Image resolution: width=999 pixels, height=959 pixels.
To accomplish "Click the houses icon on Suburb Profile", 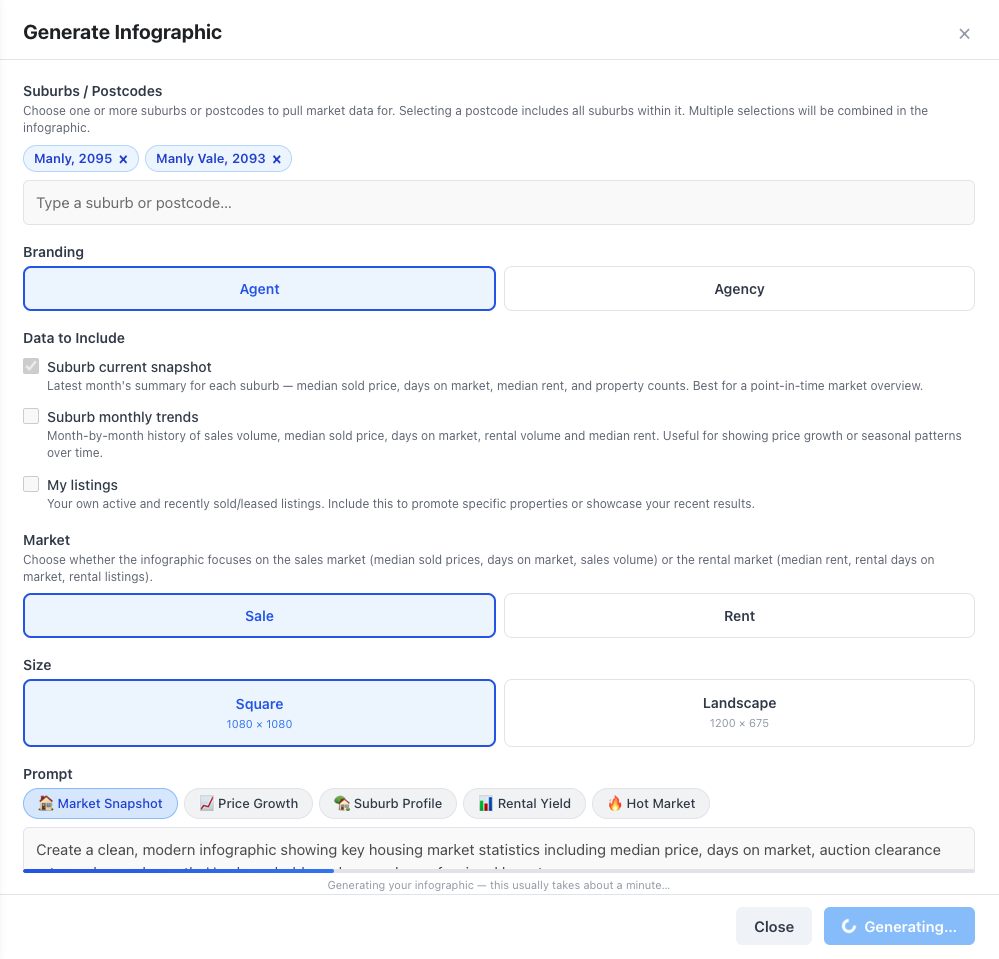I will tap(342, 803).
